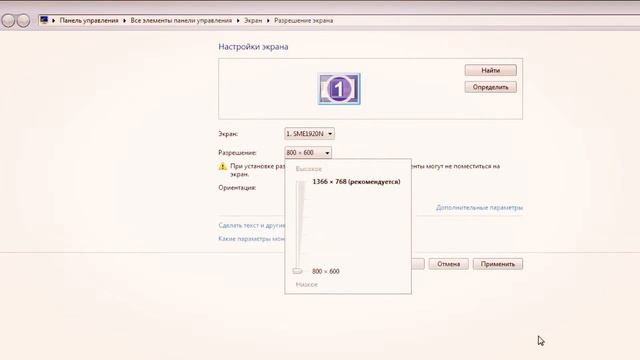Click Разрешение экрана breadcrumb
640x360 pixels.
[303, 20]
